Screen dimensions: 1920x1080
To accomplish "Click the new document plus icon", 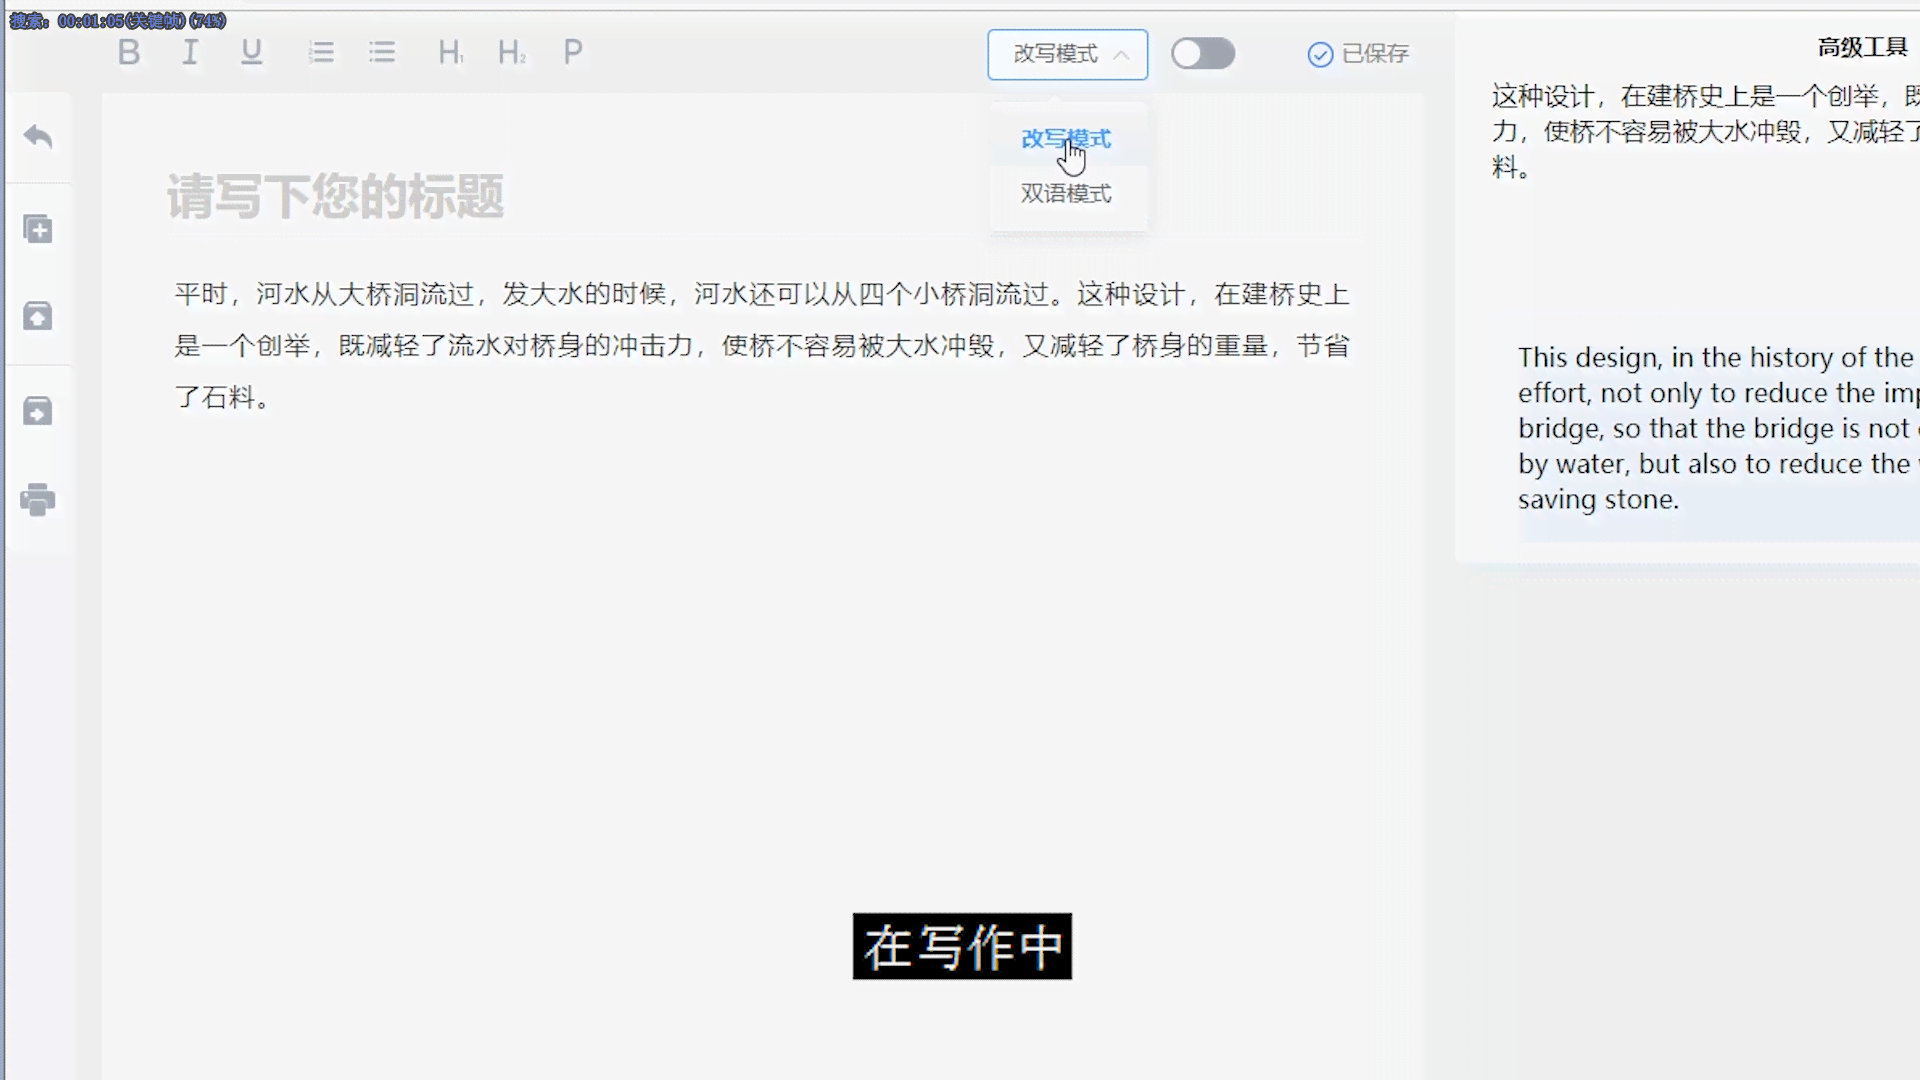I will pos(38,229).
